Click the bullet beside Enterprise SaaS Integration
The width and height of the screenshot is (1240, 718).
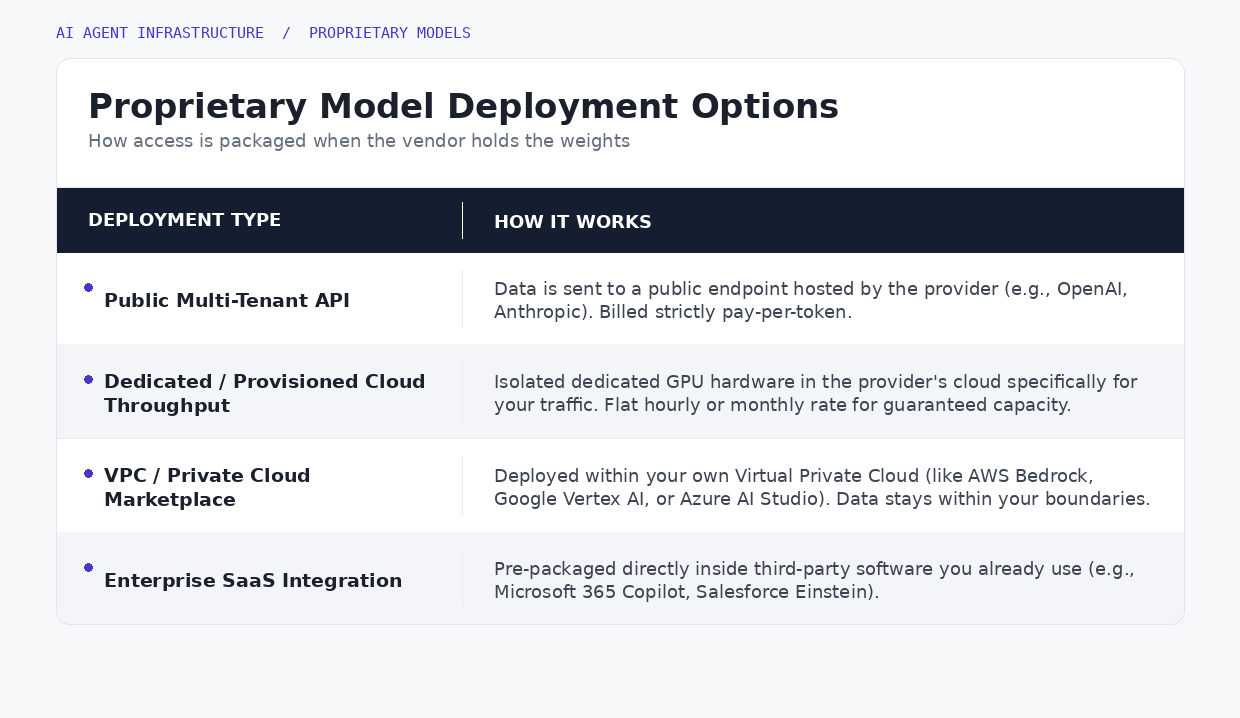coord(89,568)
